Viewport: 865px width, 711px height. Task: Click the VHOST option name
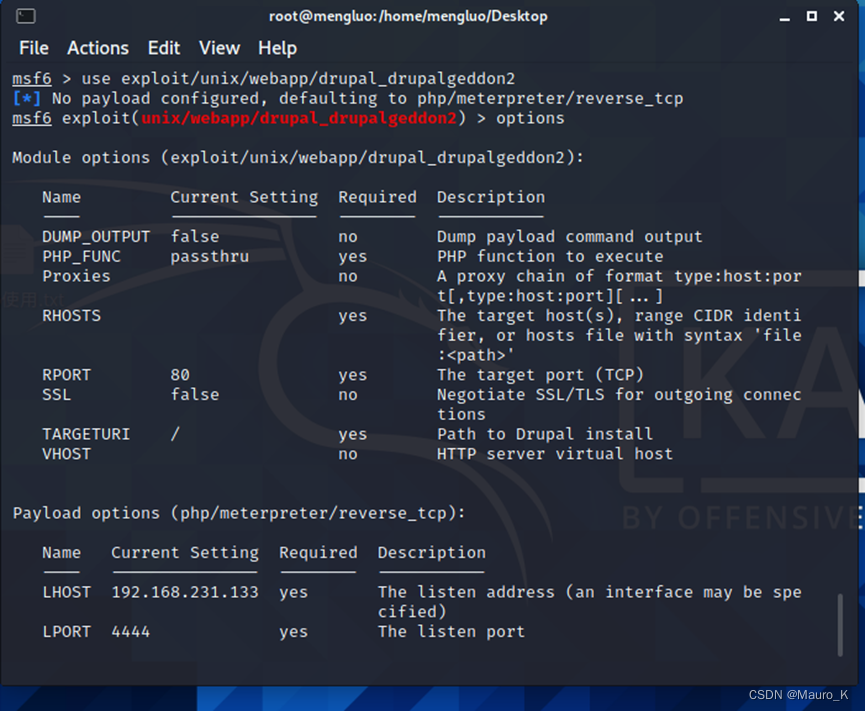[x=66, y=454]
